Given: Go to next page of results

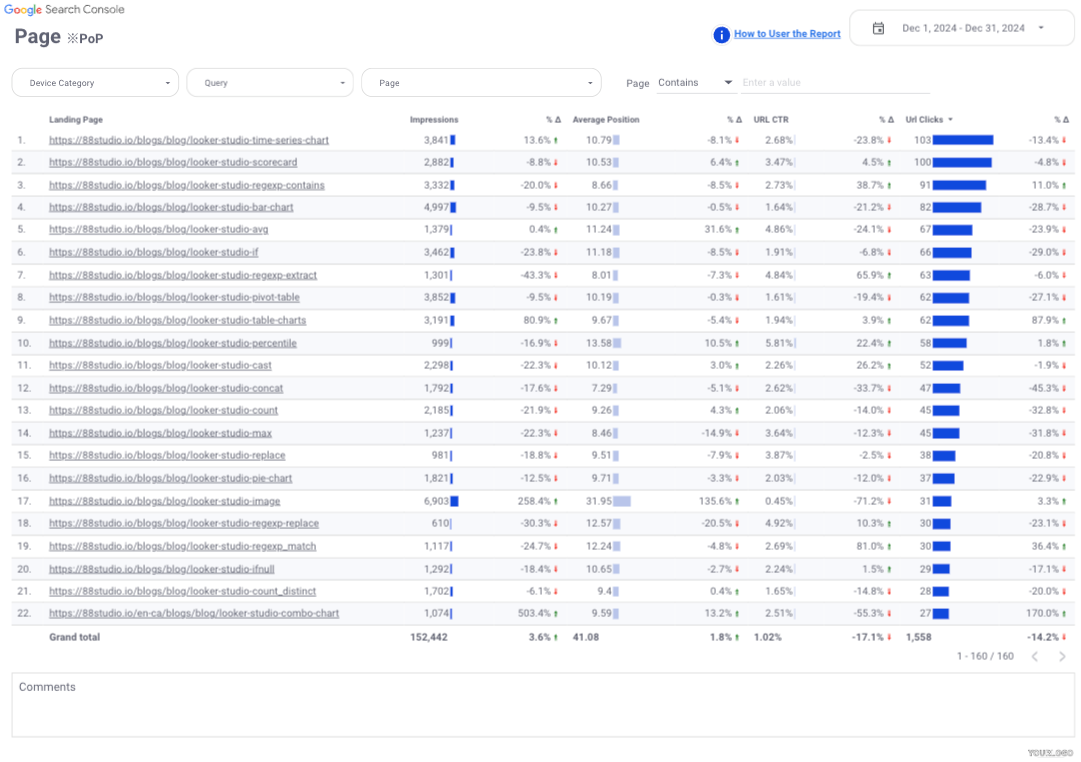Looking at the screenshot, I should coord(1062,657).
